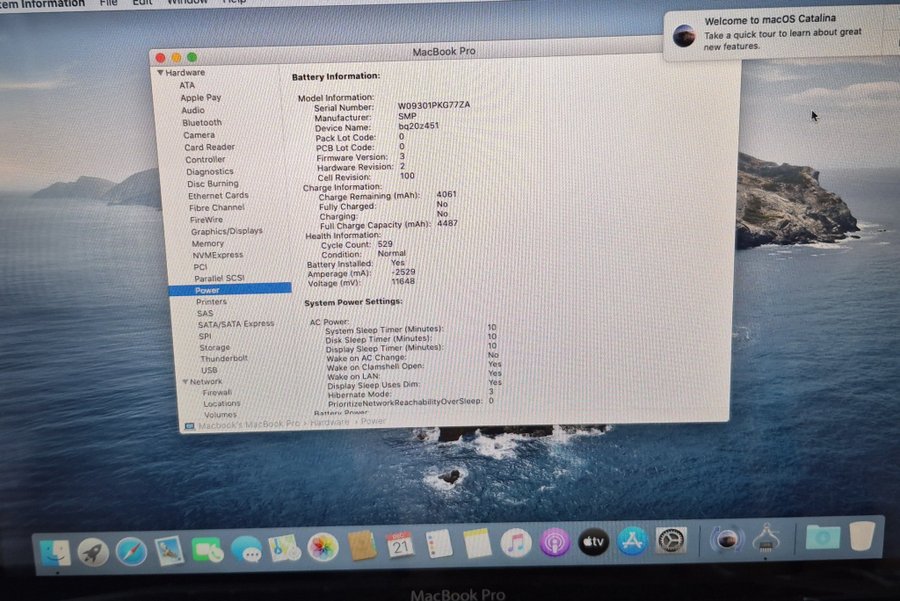The width and height of the screenshot is (900, 601).
Task: Open the File menu
Action: pyautogui.click(x=108, y=3)
